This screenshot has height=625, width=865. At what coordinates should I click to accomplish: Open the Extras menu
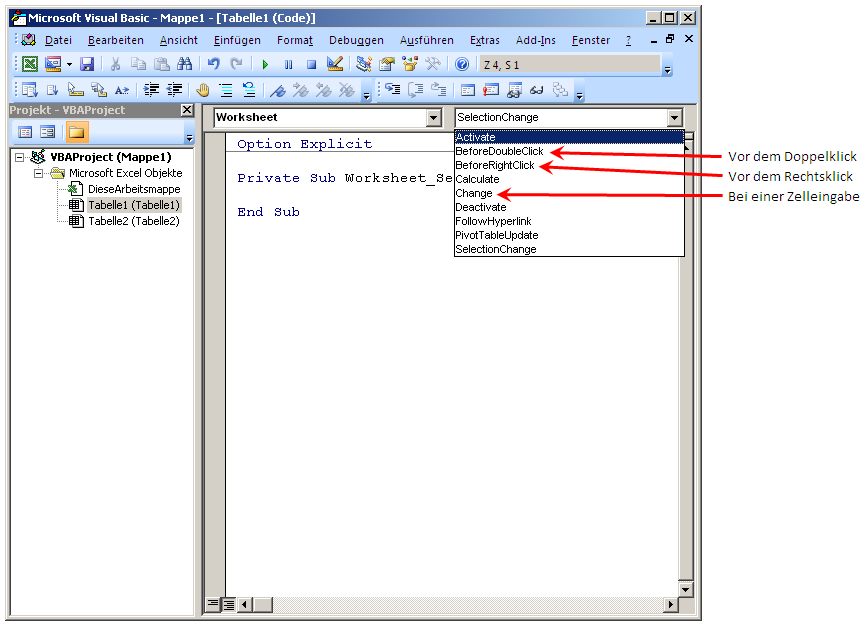484,40
